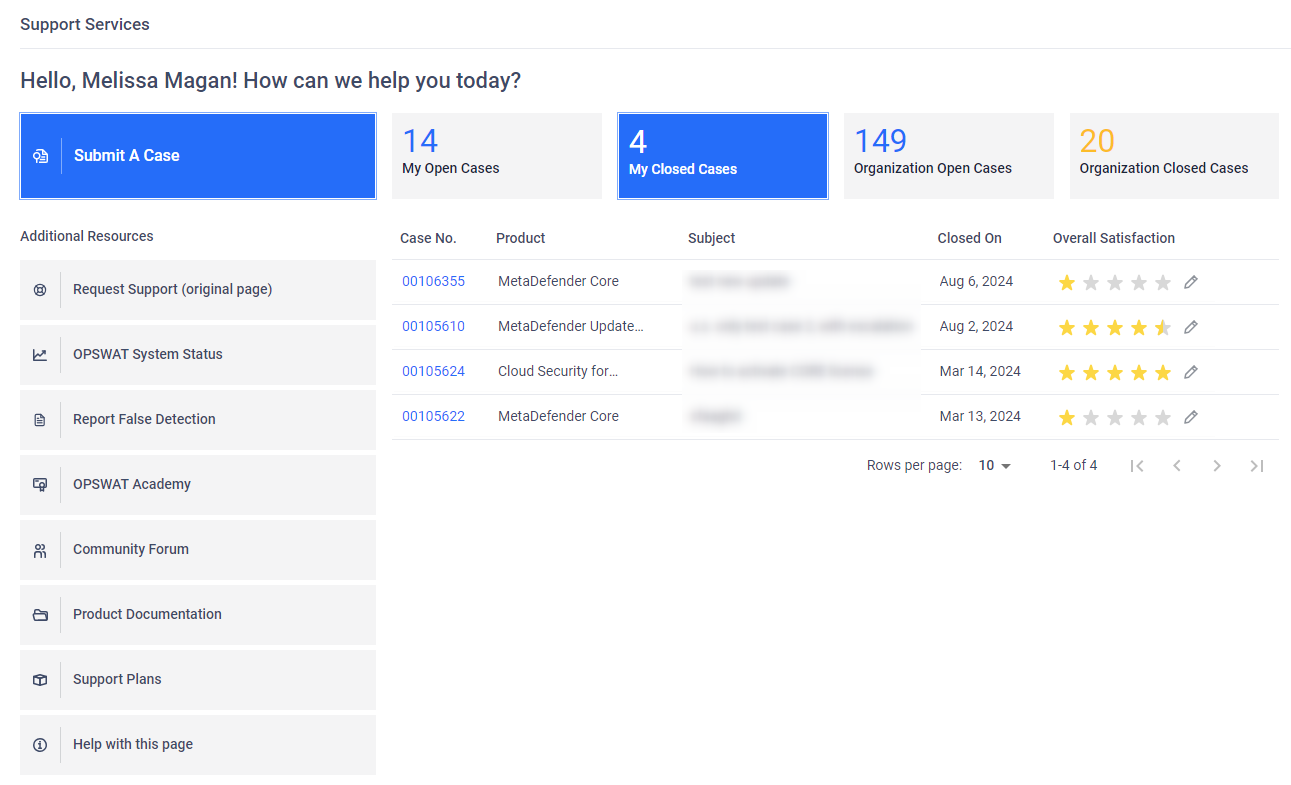Click the Help with this page info icon
Screen dimensions: 1291x785
click(x=40, y=745)
